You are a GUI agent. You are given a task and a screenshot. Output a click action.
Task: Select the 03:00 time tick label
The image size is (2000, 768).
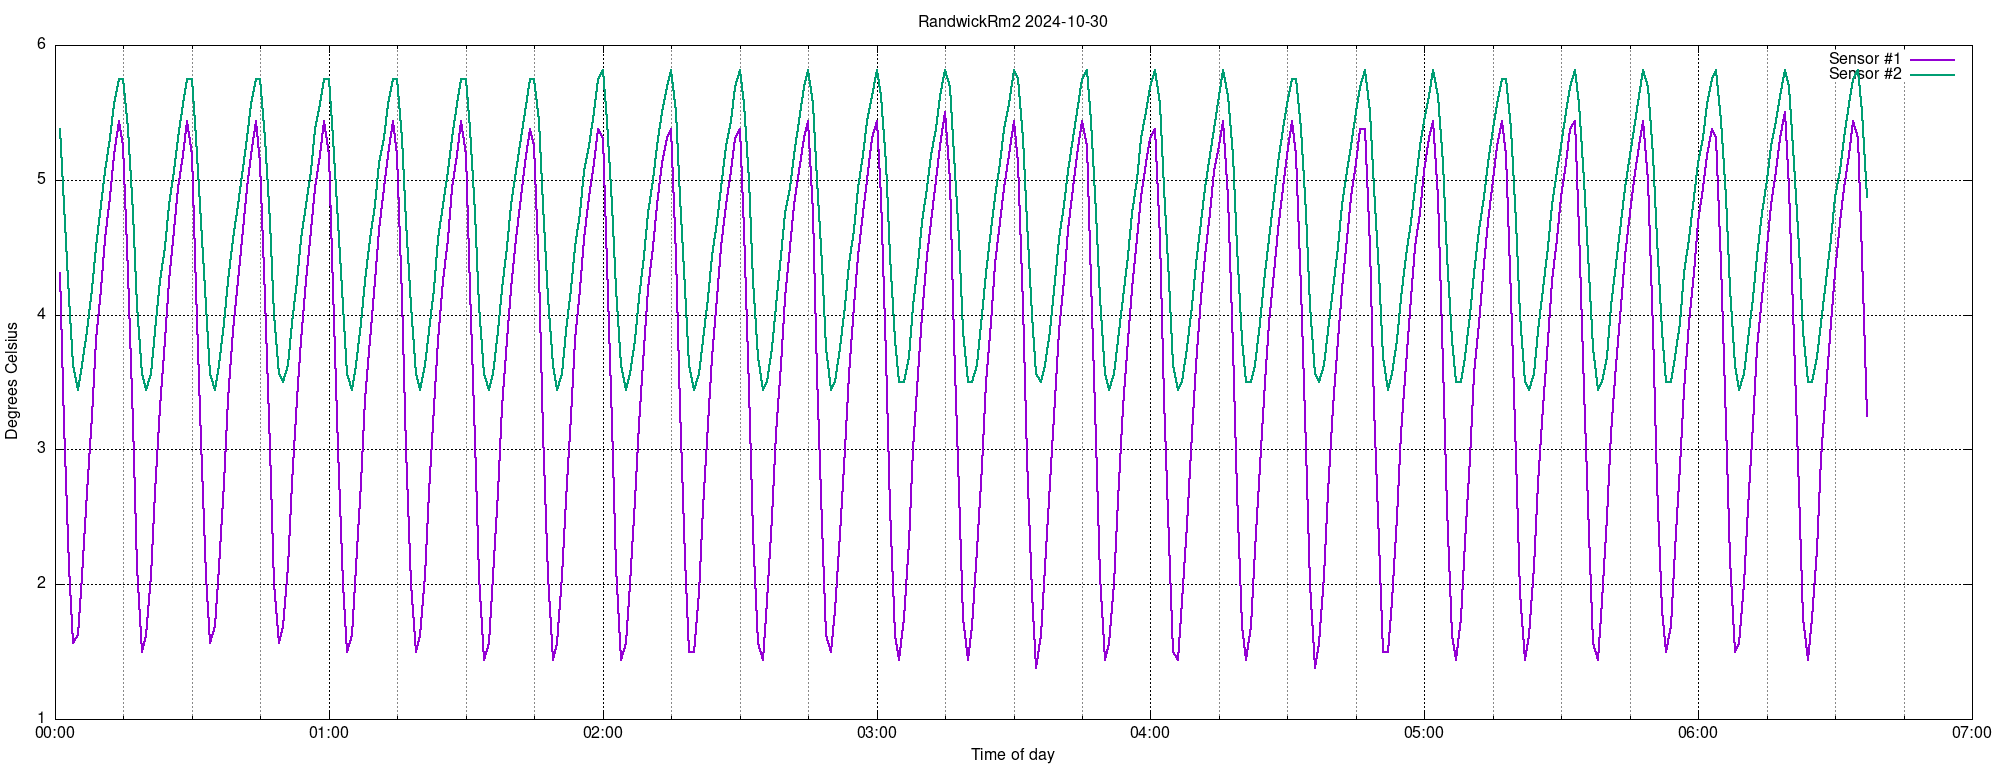pyautogui.click(x=877, y=733)
